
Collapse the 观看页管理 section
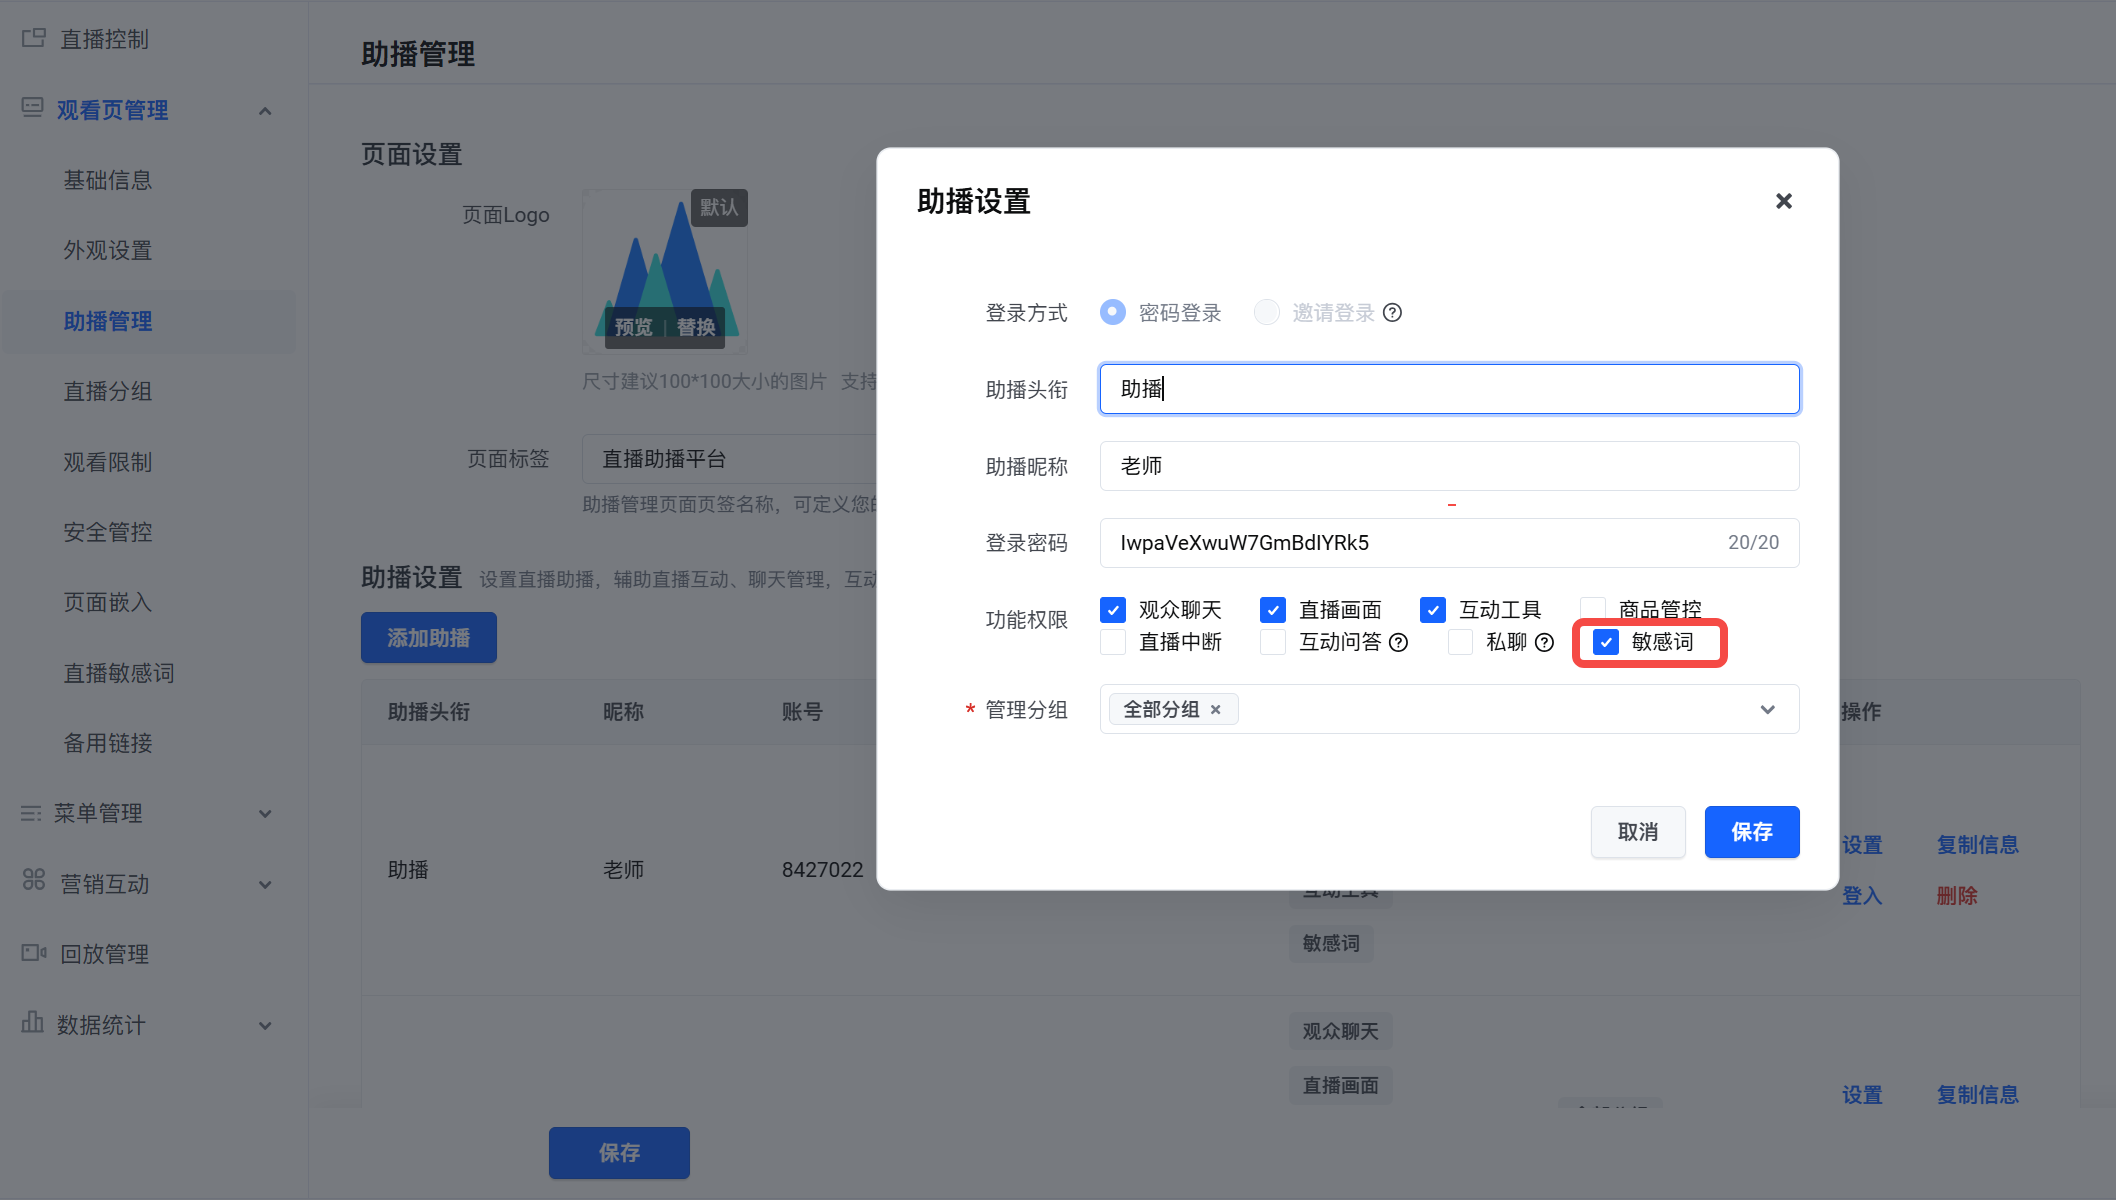(x=265, y=110)
